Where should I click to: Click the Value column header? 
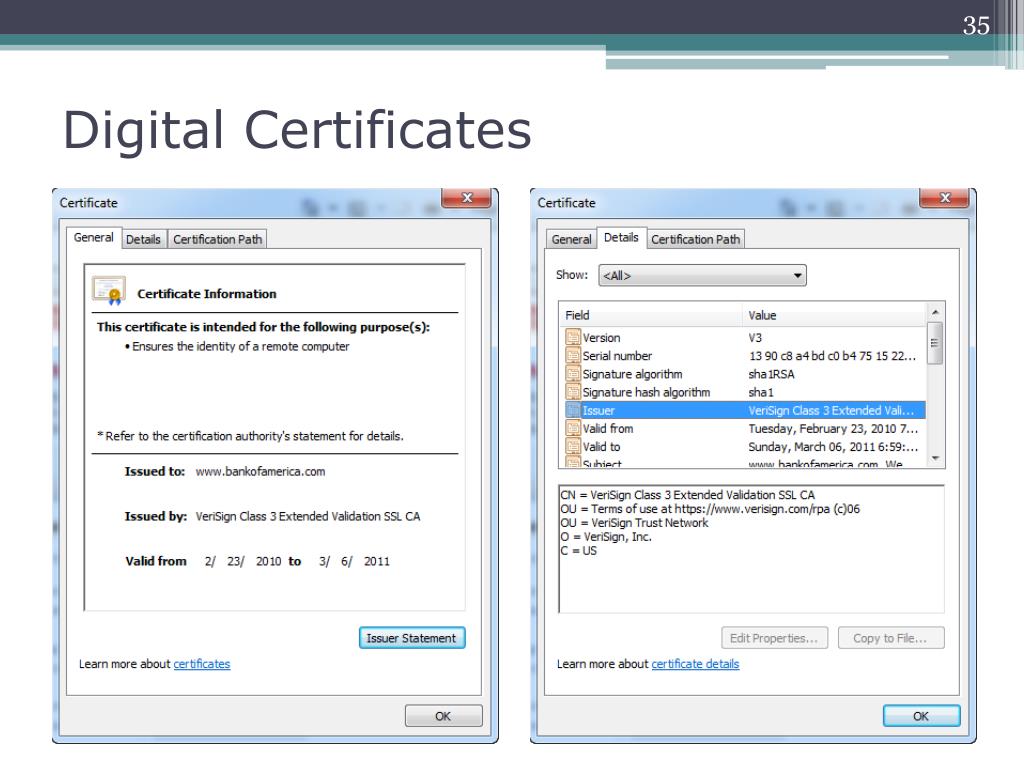click(x=835, y=315)
